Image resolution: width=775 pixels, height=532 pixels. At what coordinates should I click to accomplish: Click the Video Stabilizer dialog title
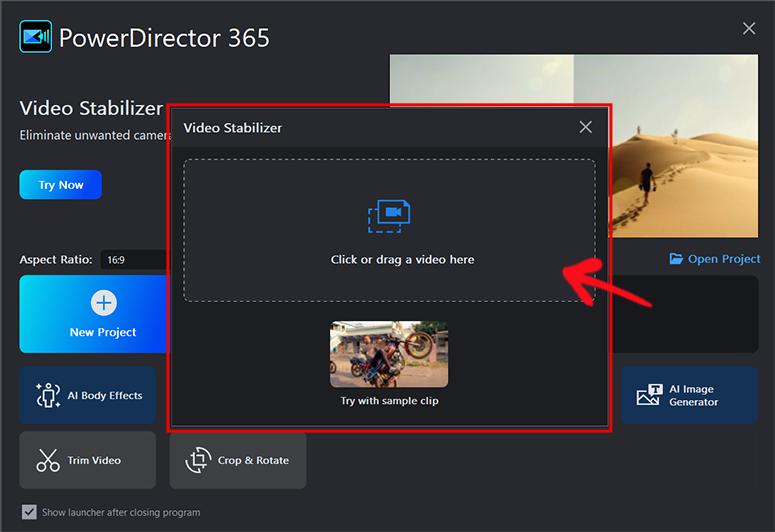click(x=232, y=128)
